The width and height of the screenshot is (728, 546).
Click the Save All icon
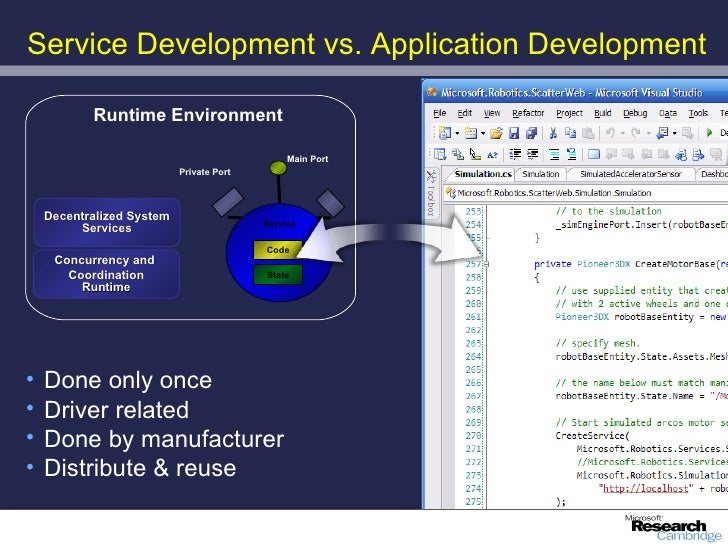[x=531, y=133]
